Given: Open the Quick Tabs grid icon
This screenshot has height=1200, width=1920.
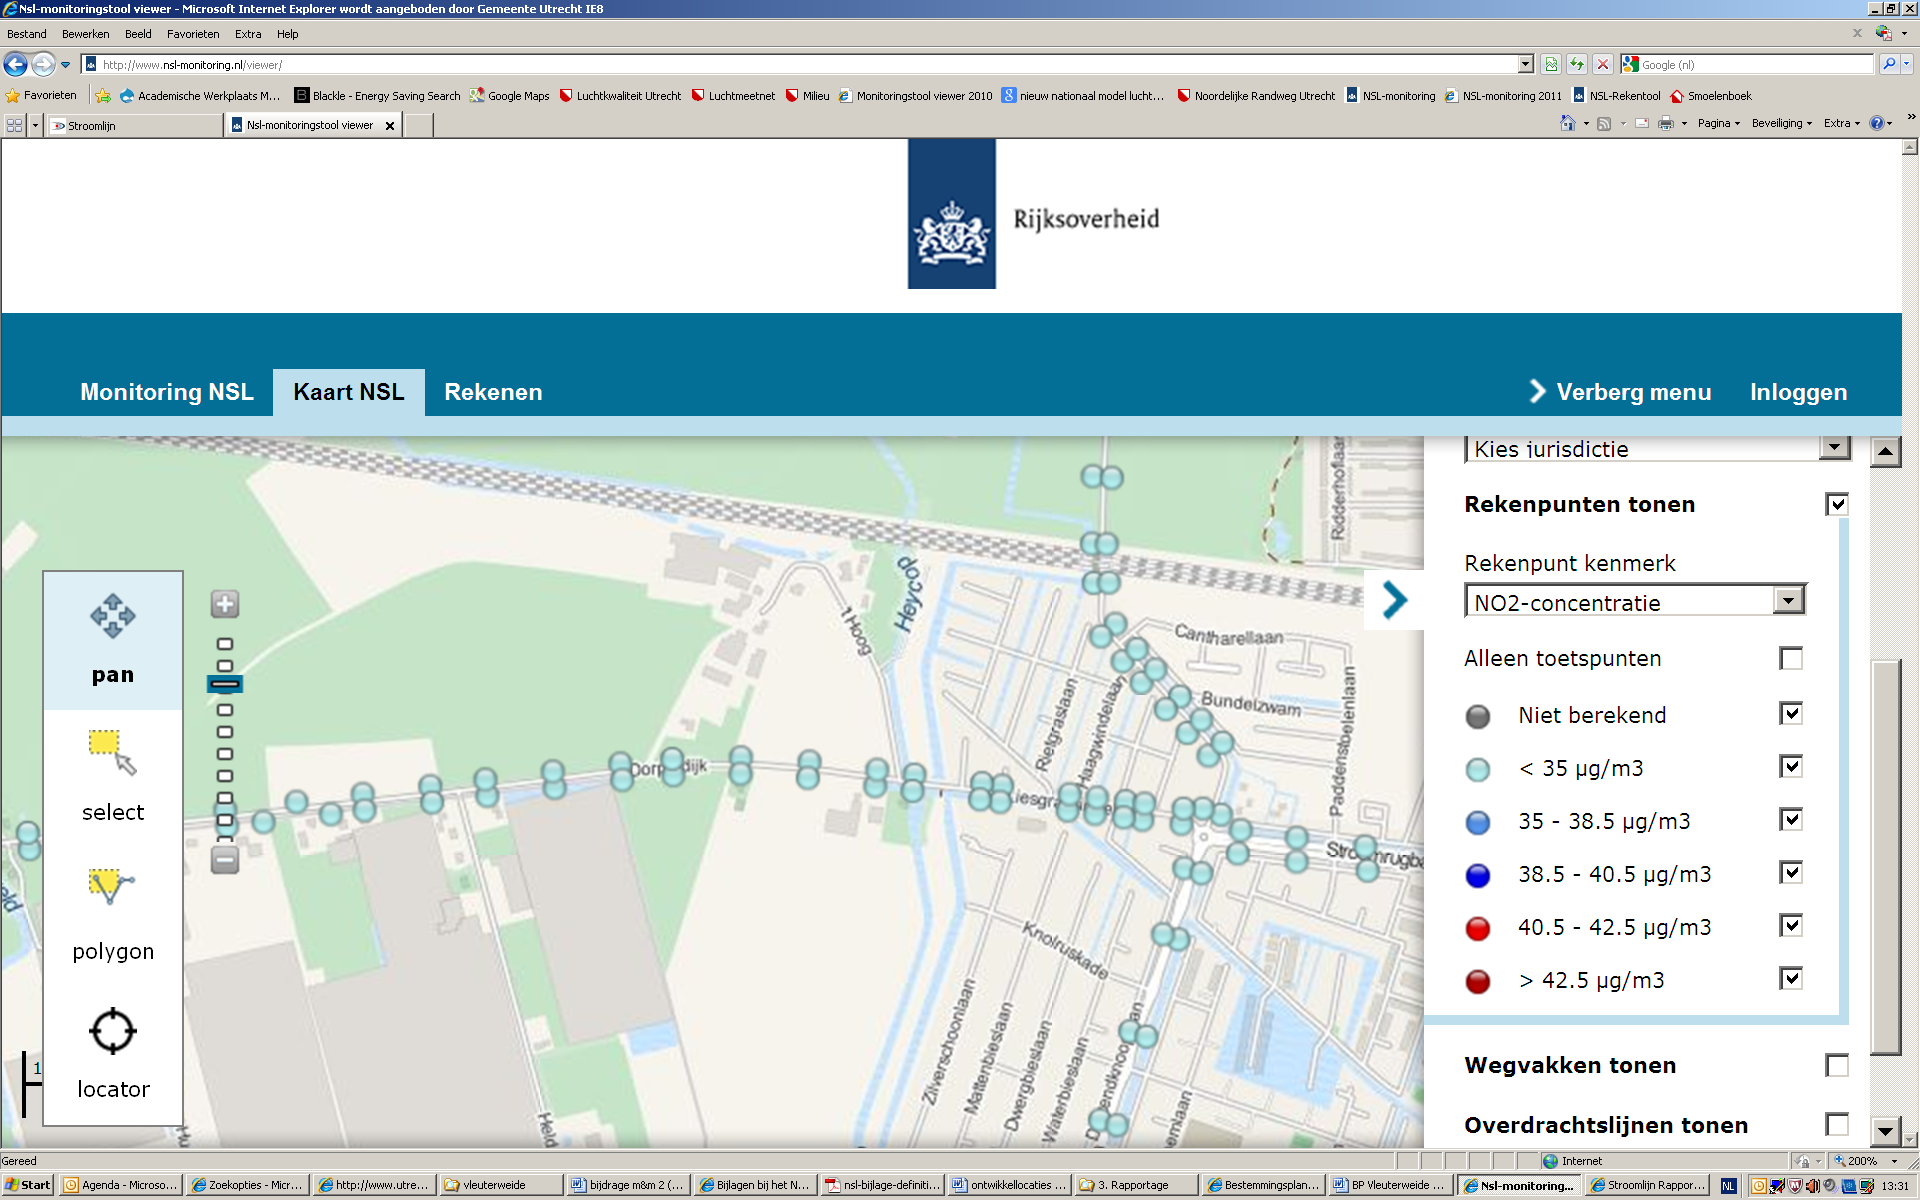Looking at the screenshot, I should point(14,125).
